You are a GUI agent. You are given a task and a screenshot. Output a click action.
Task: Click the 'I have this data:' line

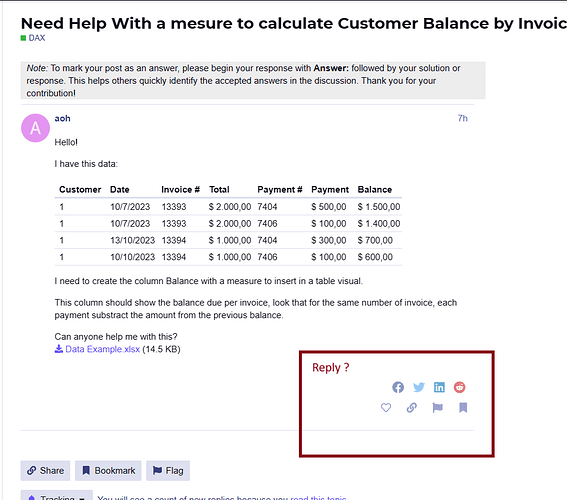[86, 164]
